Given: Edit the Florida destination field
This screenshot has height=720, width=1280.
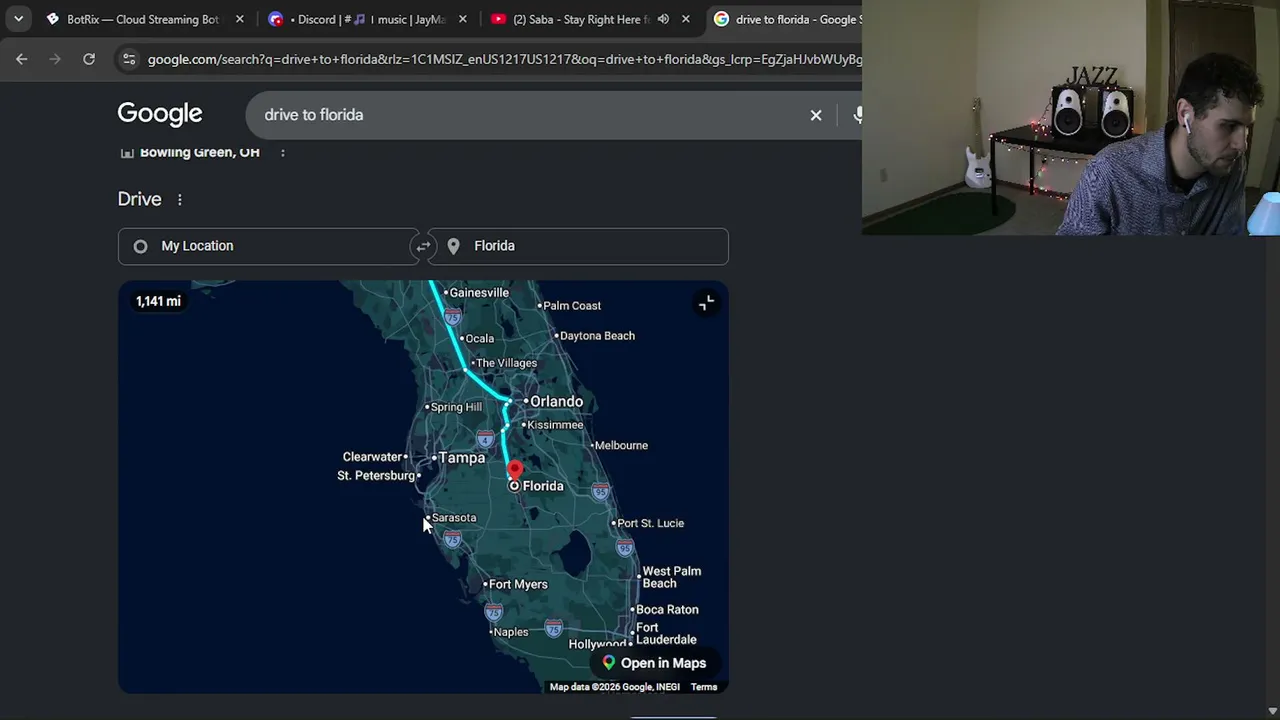Looking at the screenshot, I should [578, 246].
